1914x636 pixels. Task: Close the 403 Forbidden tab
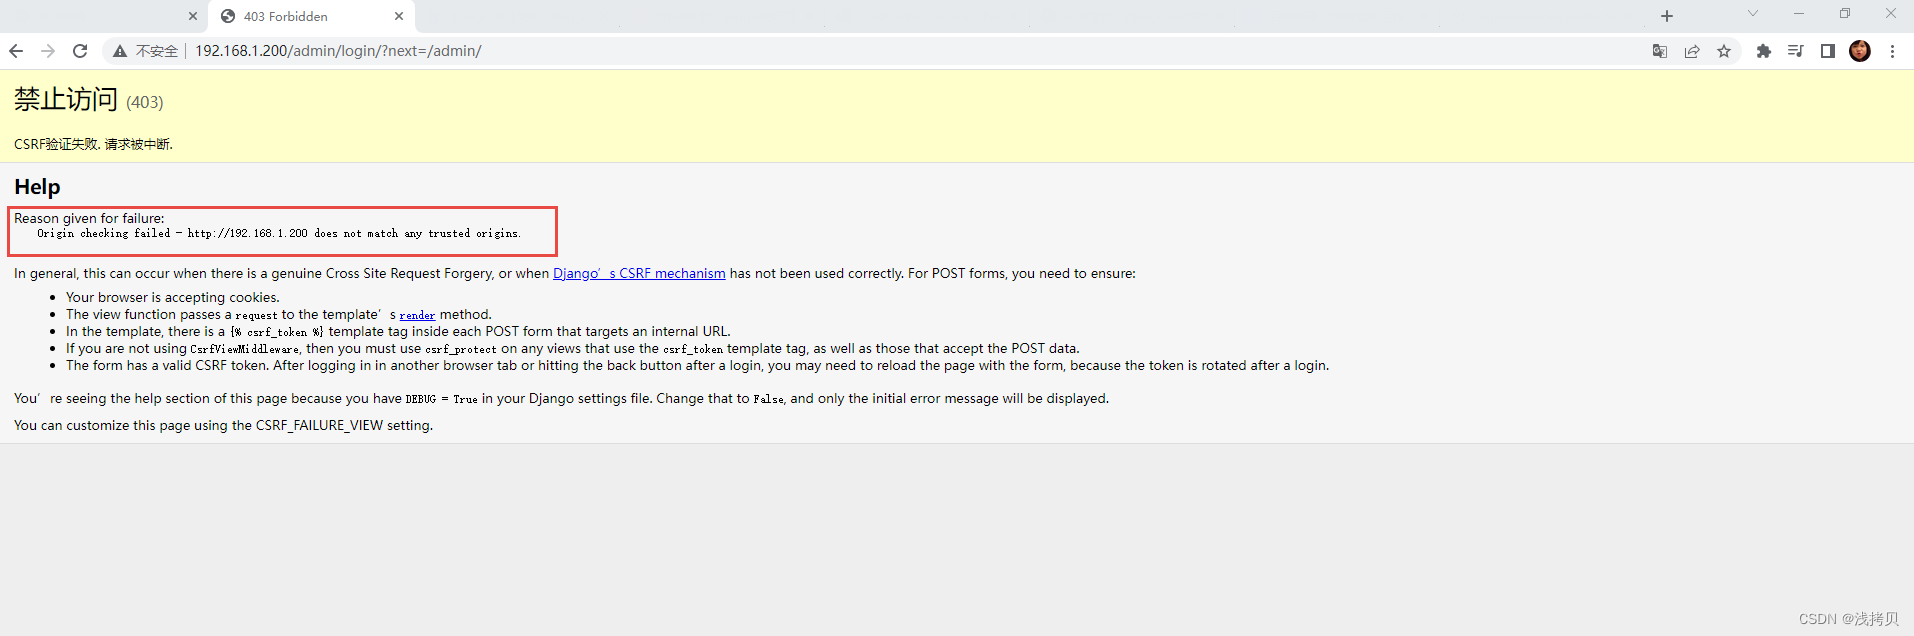point(399,16)
